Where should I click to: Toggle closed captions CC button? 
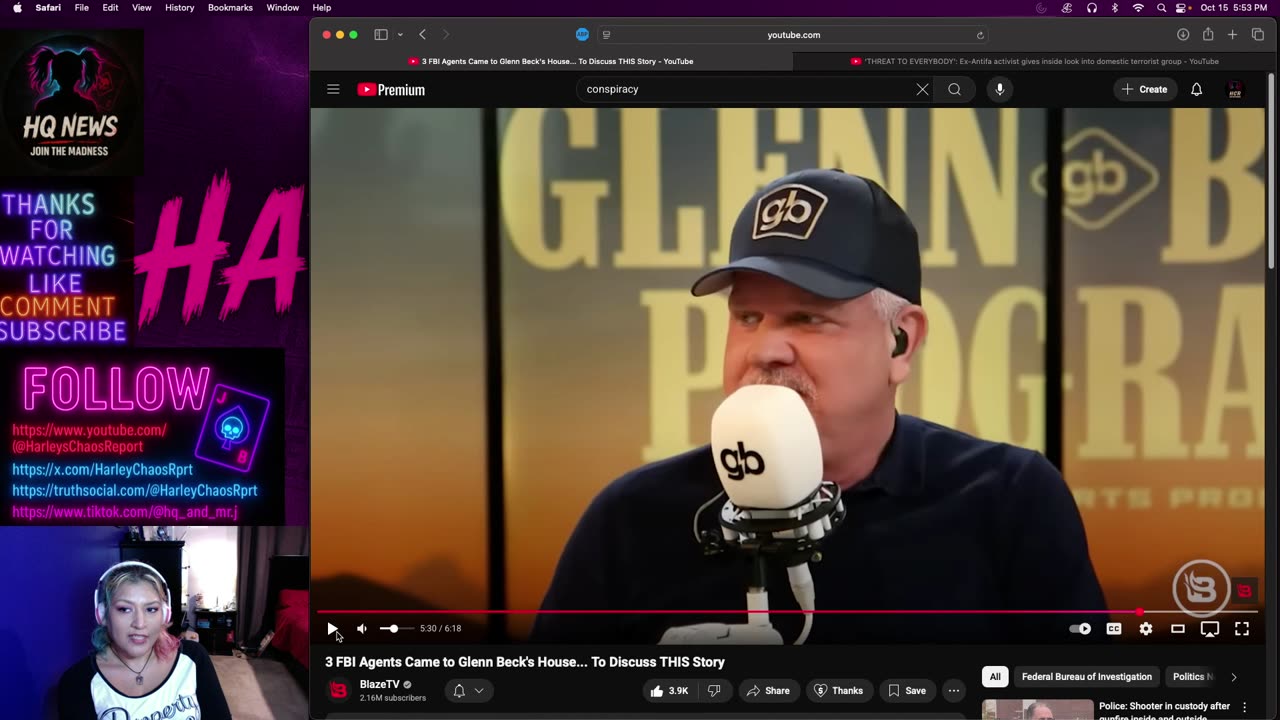click(x=1113, y=628)
